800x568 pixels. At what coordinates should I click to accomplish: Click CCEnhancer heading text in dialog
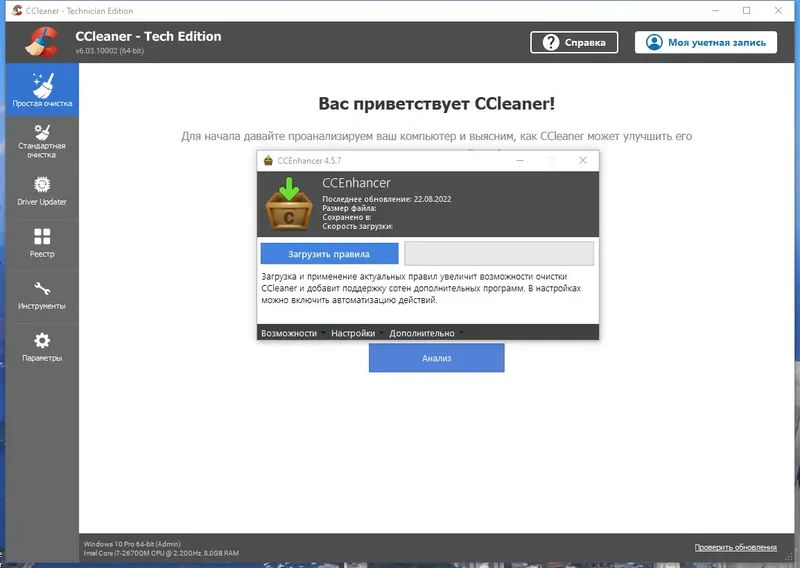click(x=356, y=183)
